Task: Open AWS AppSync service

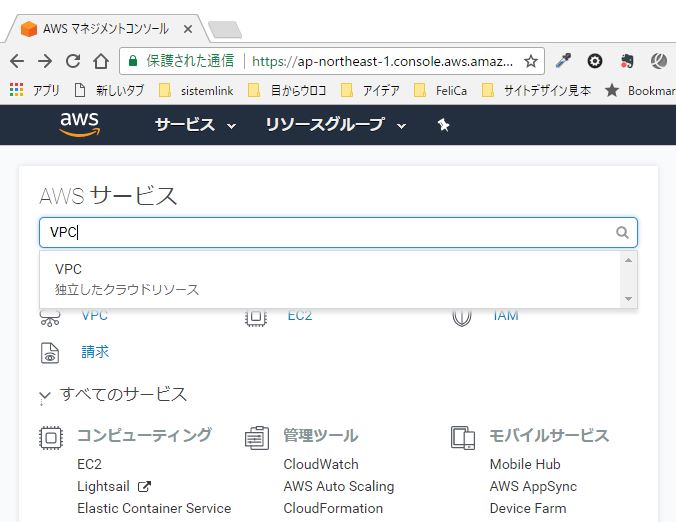Action: click(x=533, y=486)
